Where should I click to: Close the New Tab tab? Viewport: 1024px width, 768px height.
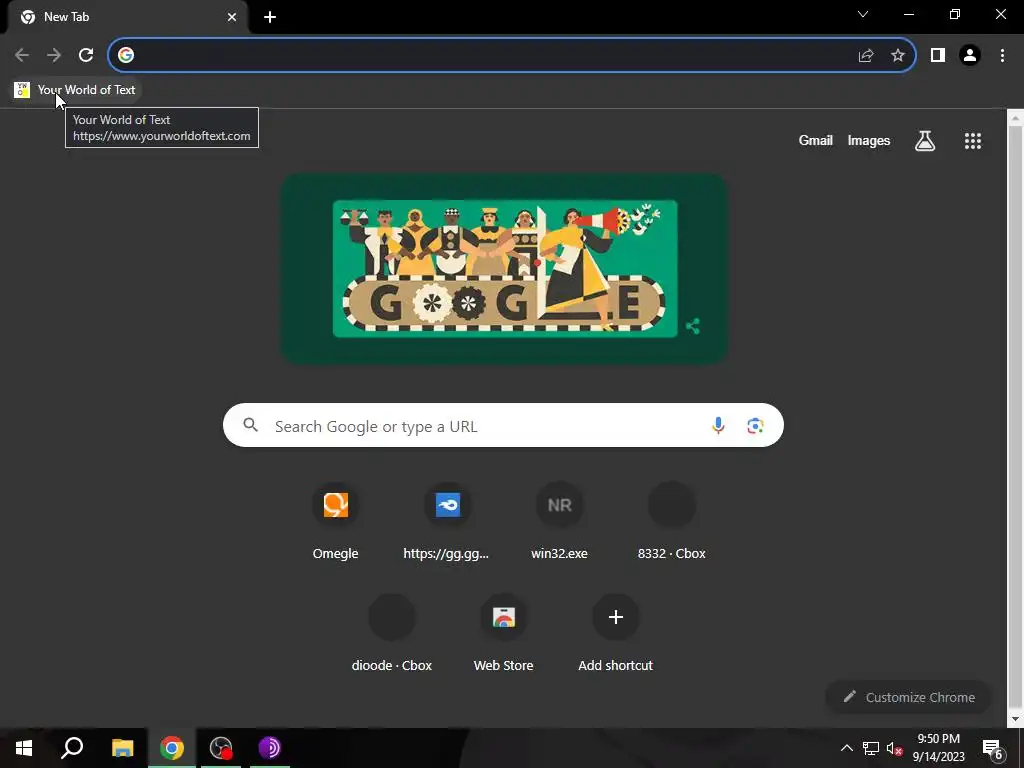(232, 17)
